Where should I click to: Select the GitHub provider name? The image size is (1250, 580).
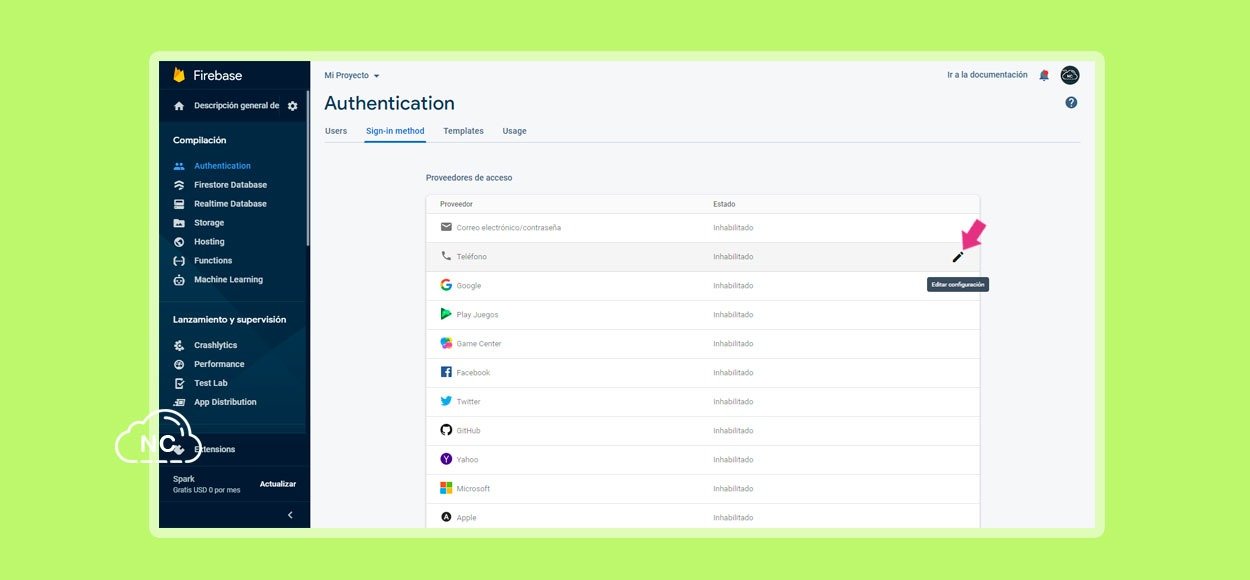469,431
